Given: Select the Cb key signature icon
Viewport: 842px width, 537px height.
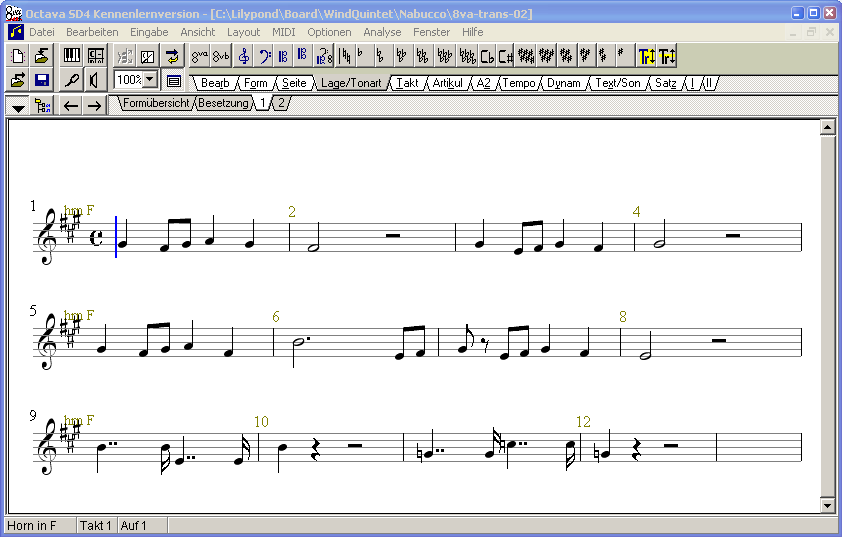Looking at the screenshot, I should [x=487, y=56].
